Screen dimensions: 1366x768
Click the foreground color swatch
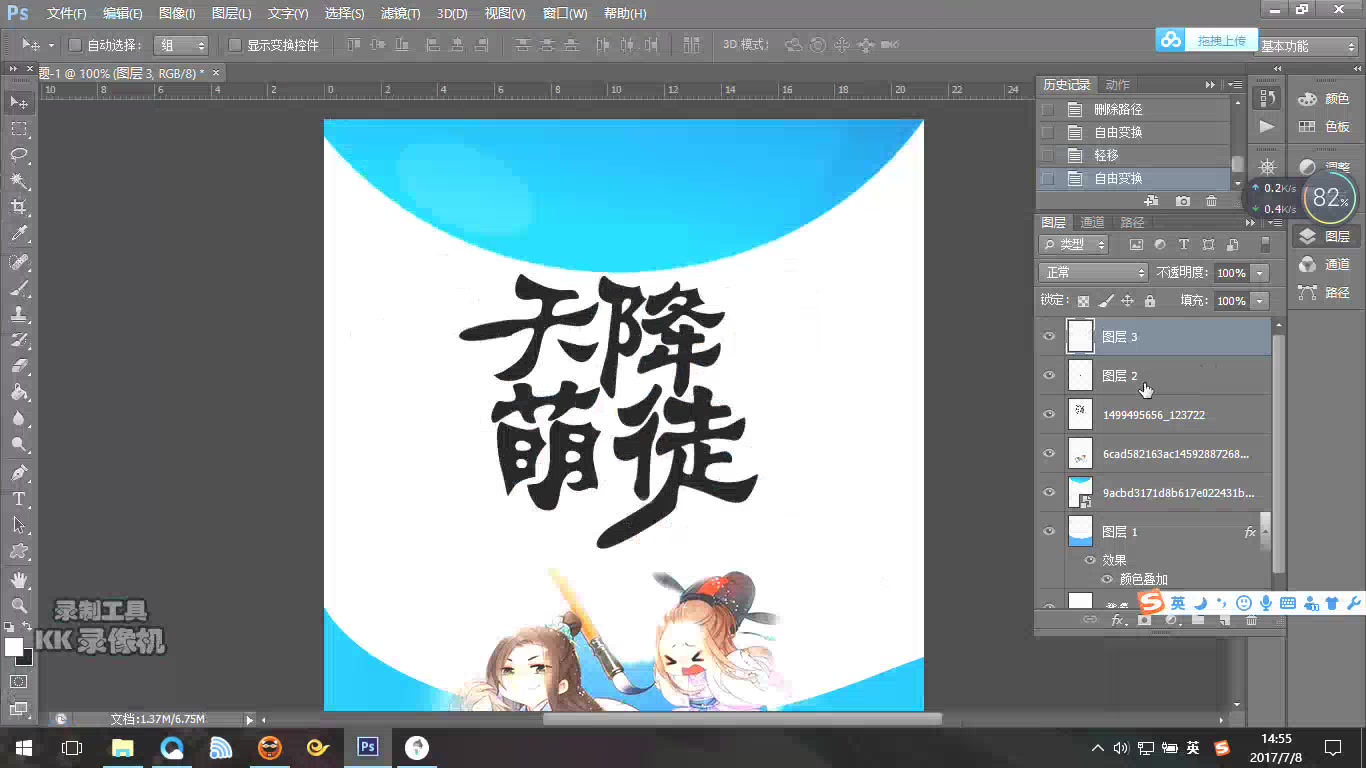tap(13, 647)
